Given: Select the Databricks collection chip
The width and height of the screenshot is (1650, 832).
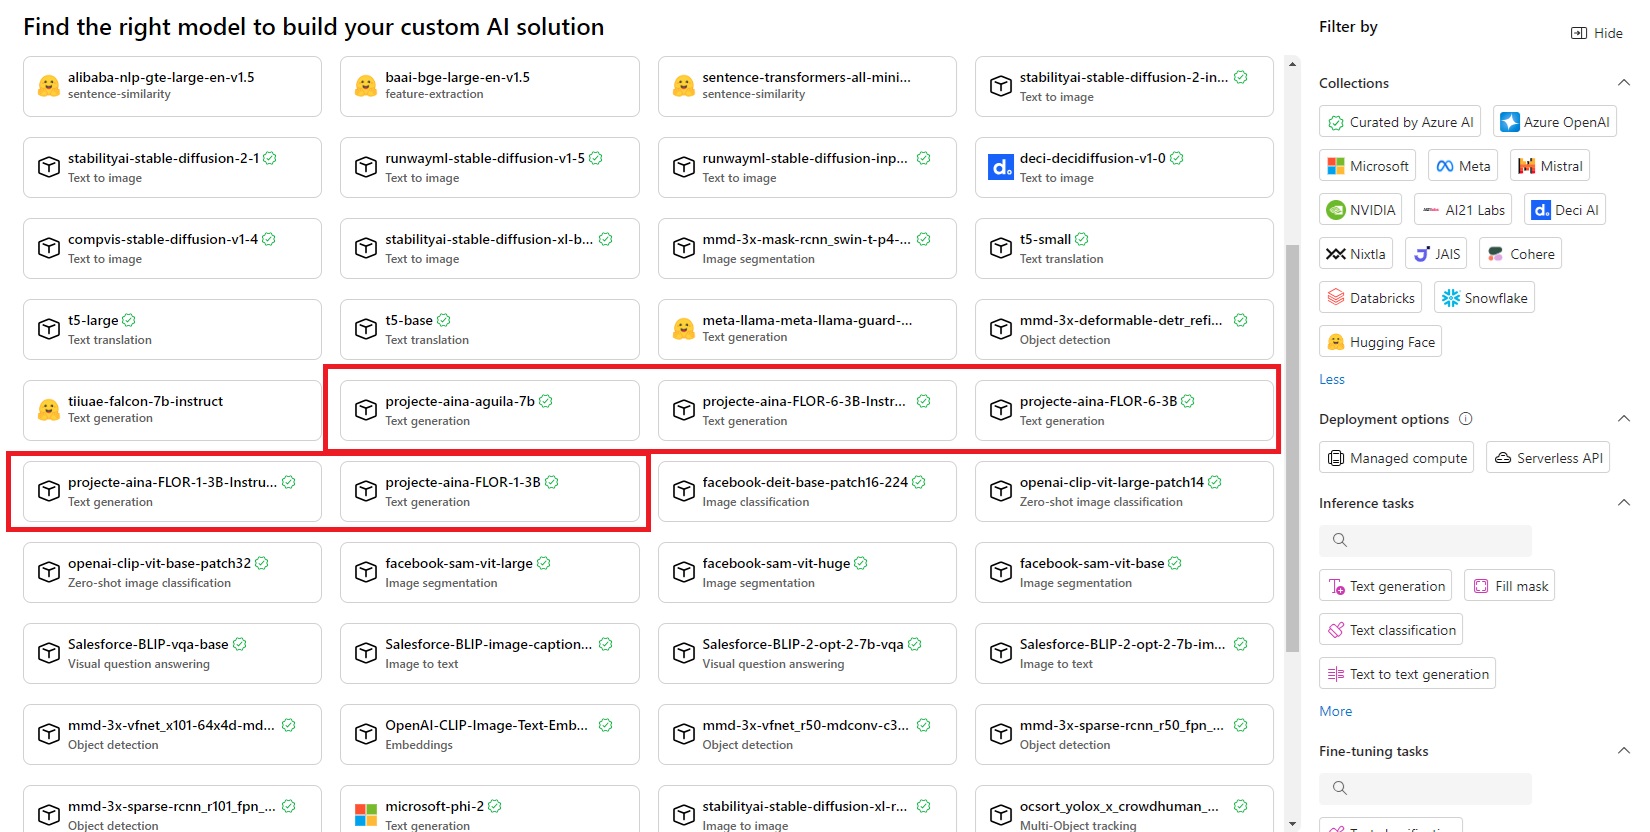Looking at the screenshot, I should click(x=1370, y=298).
